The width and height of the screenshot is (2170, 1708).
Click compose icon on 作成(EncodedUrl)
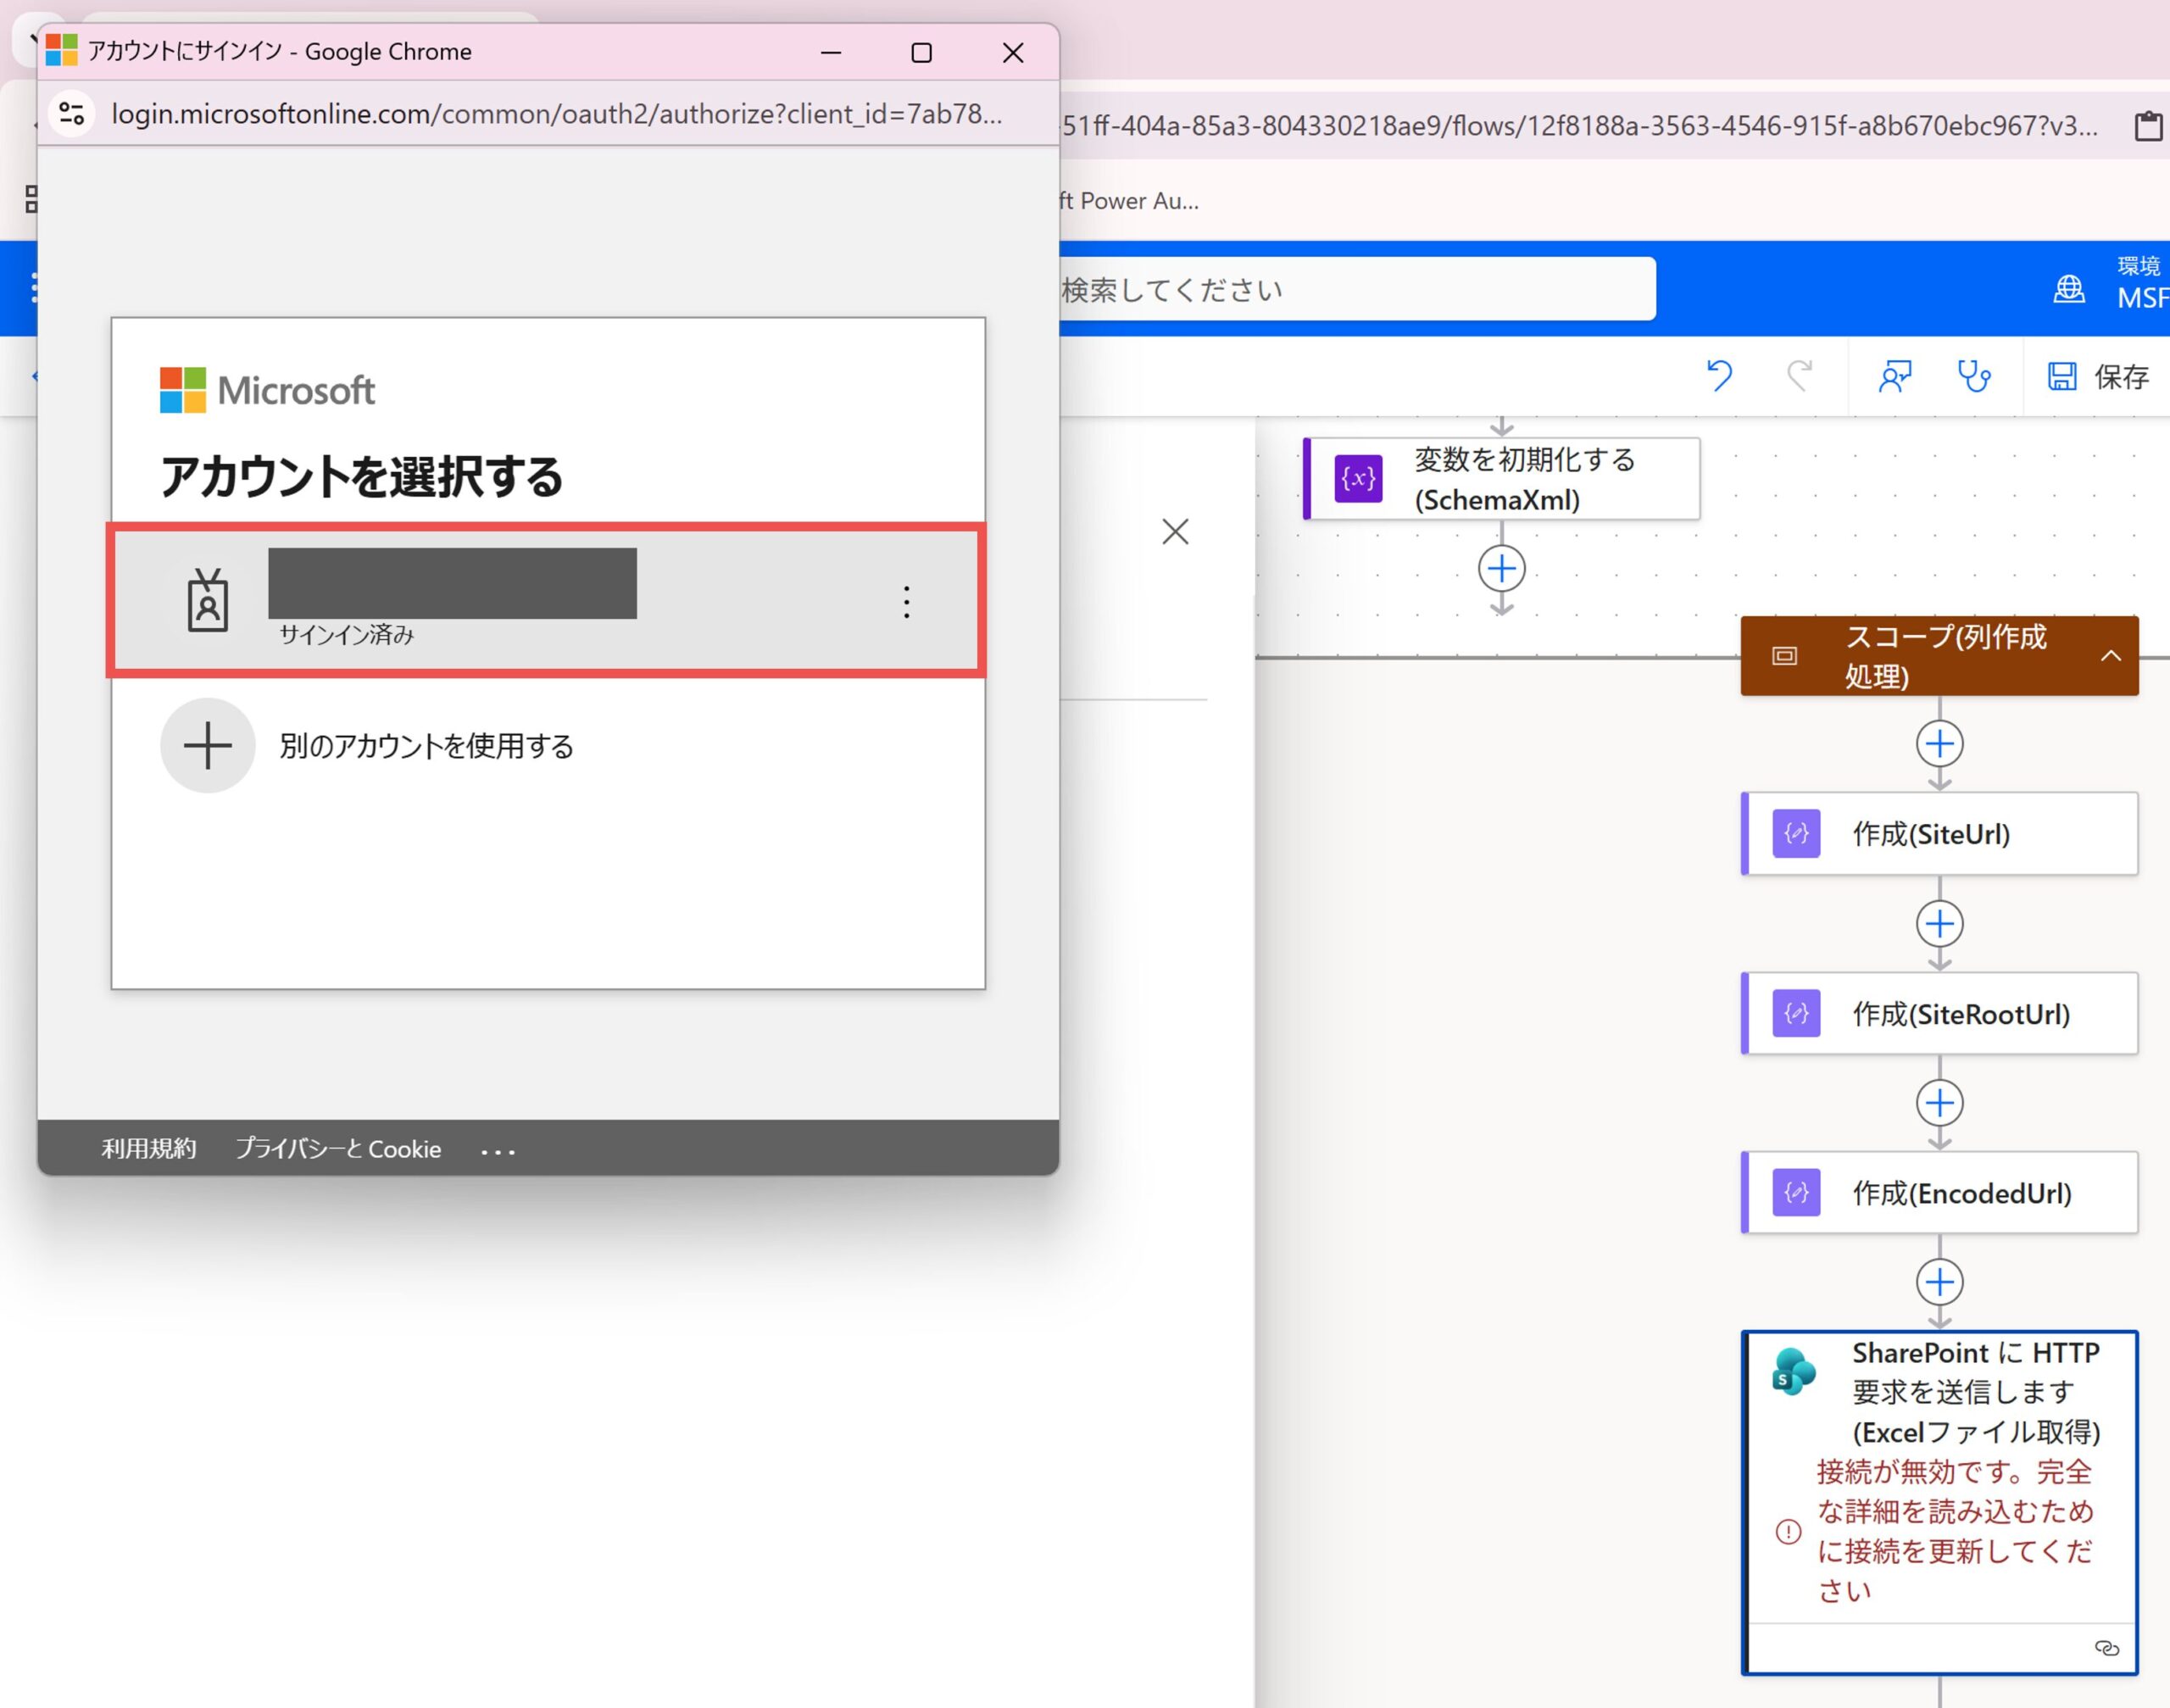coord(1796,1192)
